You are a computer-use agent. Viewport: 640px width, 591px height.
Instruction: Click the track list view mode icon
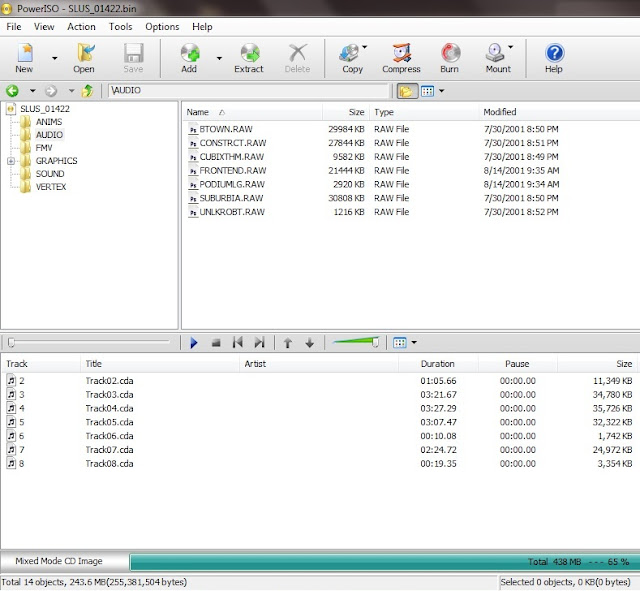click(400, 342)
